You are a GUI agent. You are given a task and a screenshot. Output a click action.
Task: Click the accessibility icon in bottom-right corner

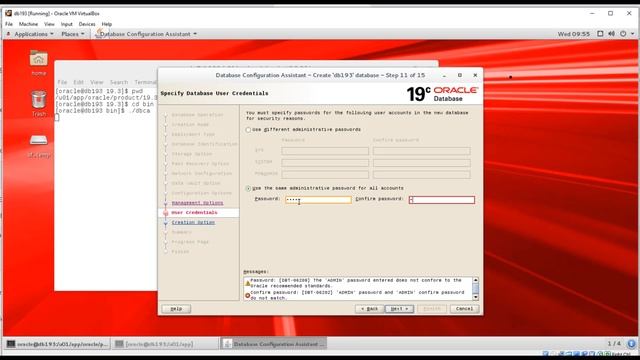631,344
